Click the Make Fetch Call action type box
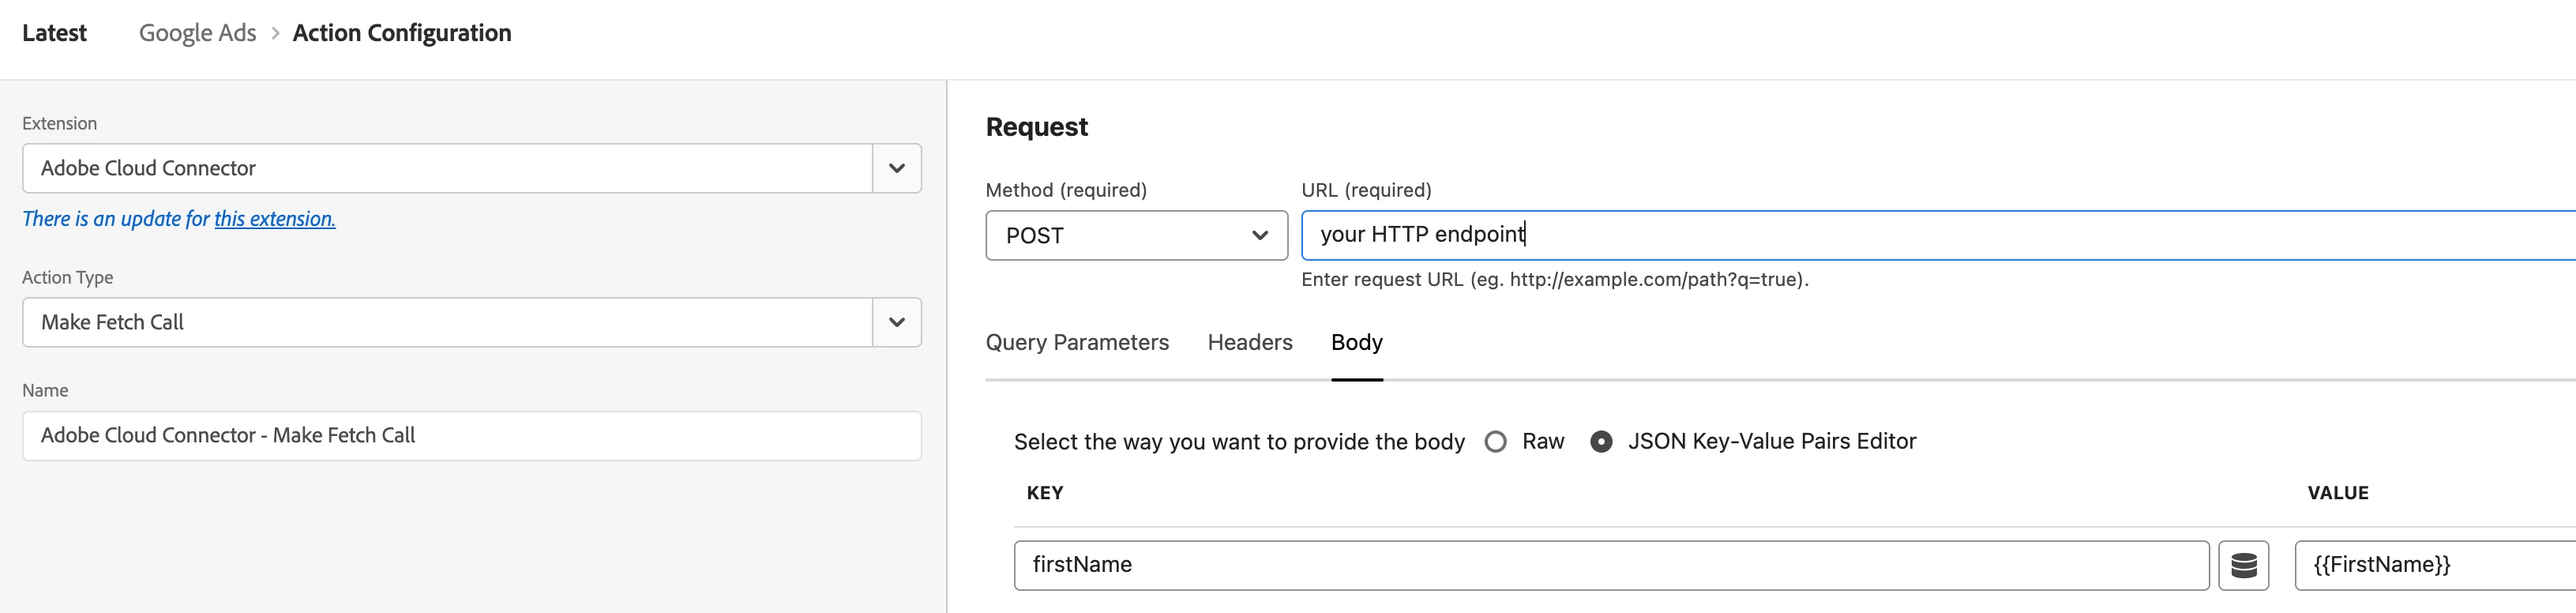 coord(447,322)
